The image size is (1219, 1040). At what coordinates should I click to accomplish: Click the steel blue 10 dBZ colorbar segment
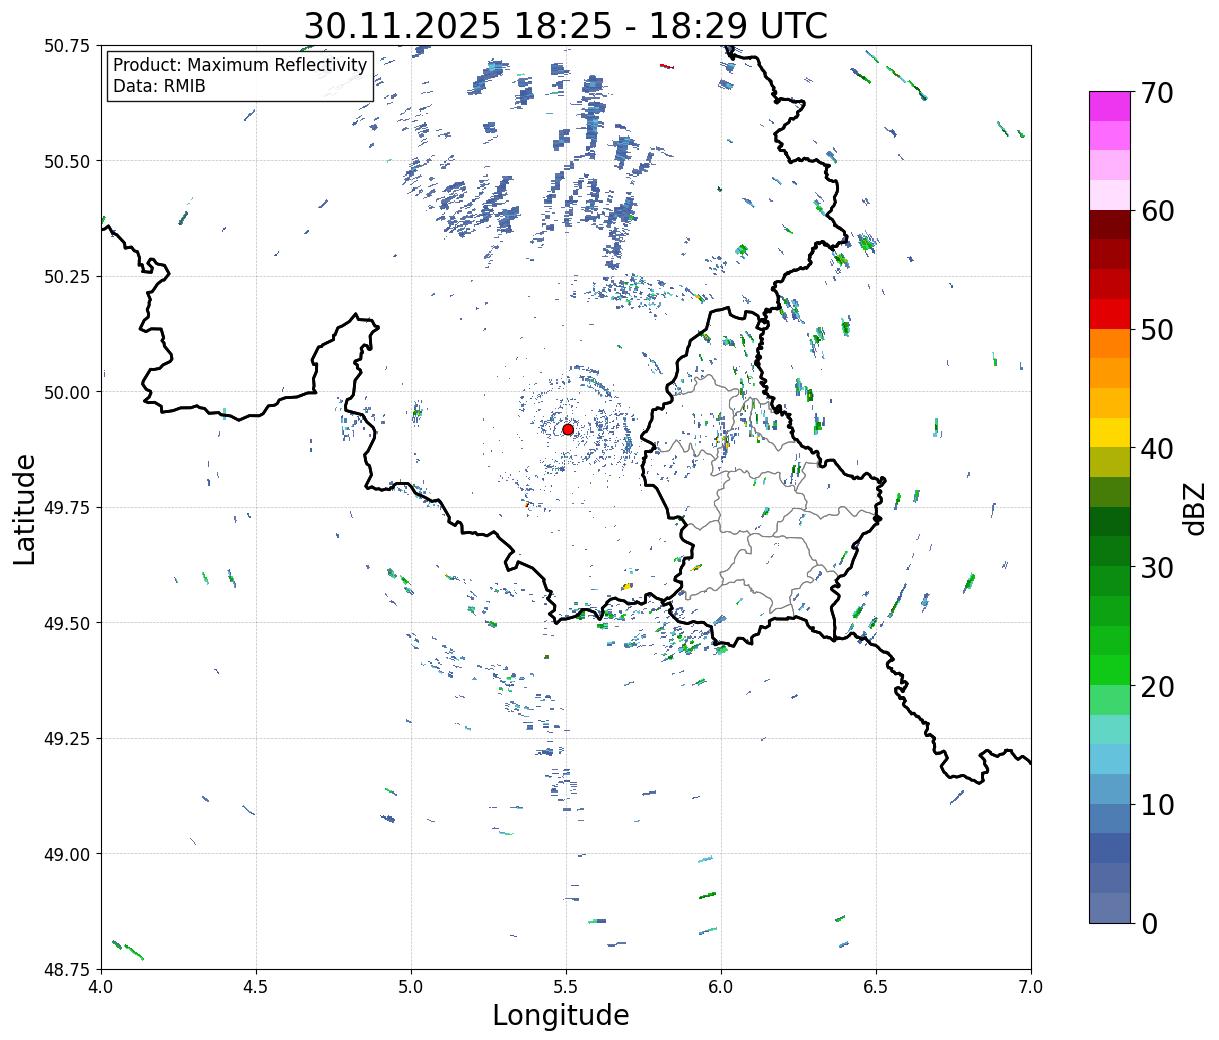(x=1109, y=818)
